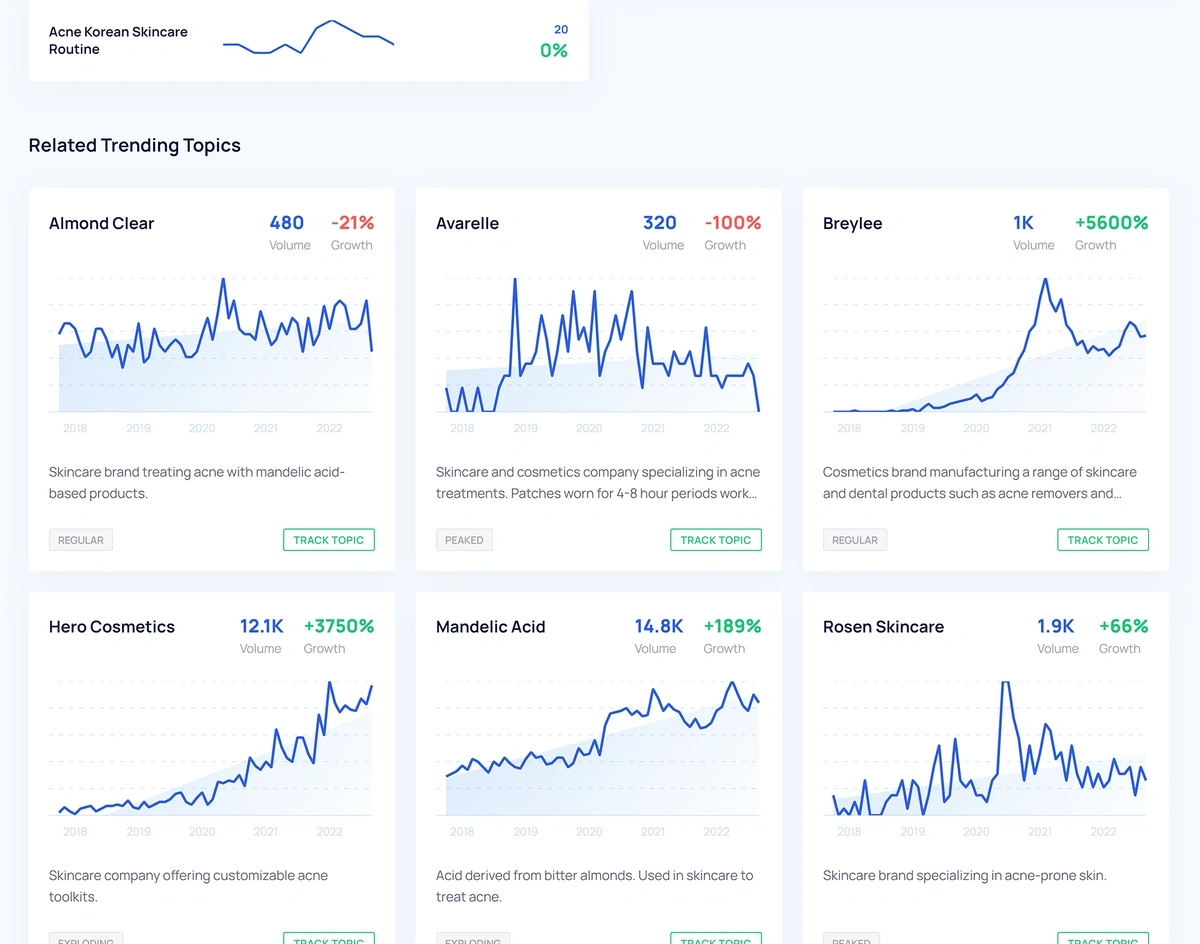Open the Breylee topic title
Viewport: 1200px width, 944px height.
tap(853, 223)
